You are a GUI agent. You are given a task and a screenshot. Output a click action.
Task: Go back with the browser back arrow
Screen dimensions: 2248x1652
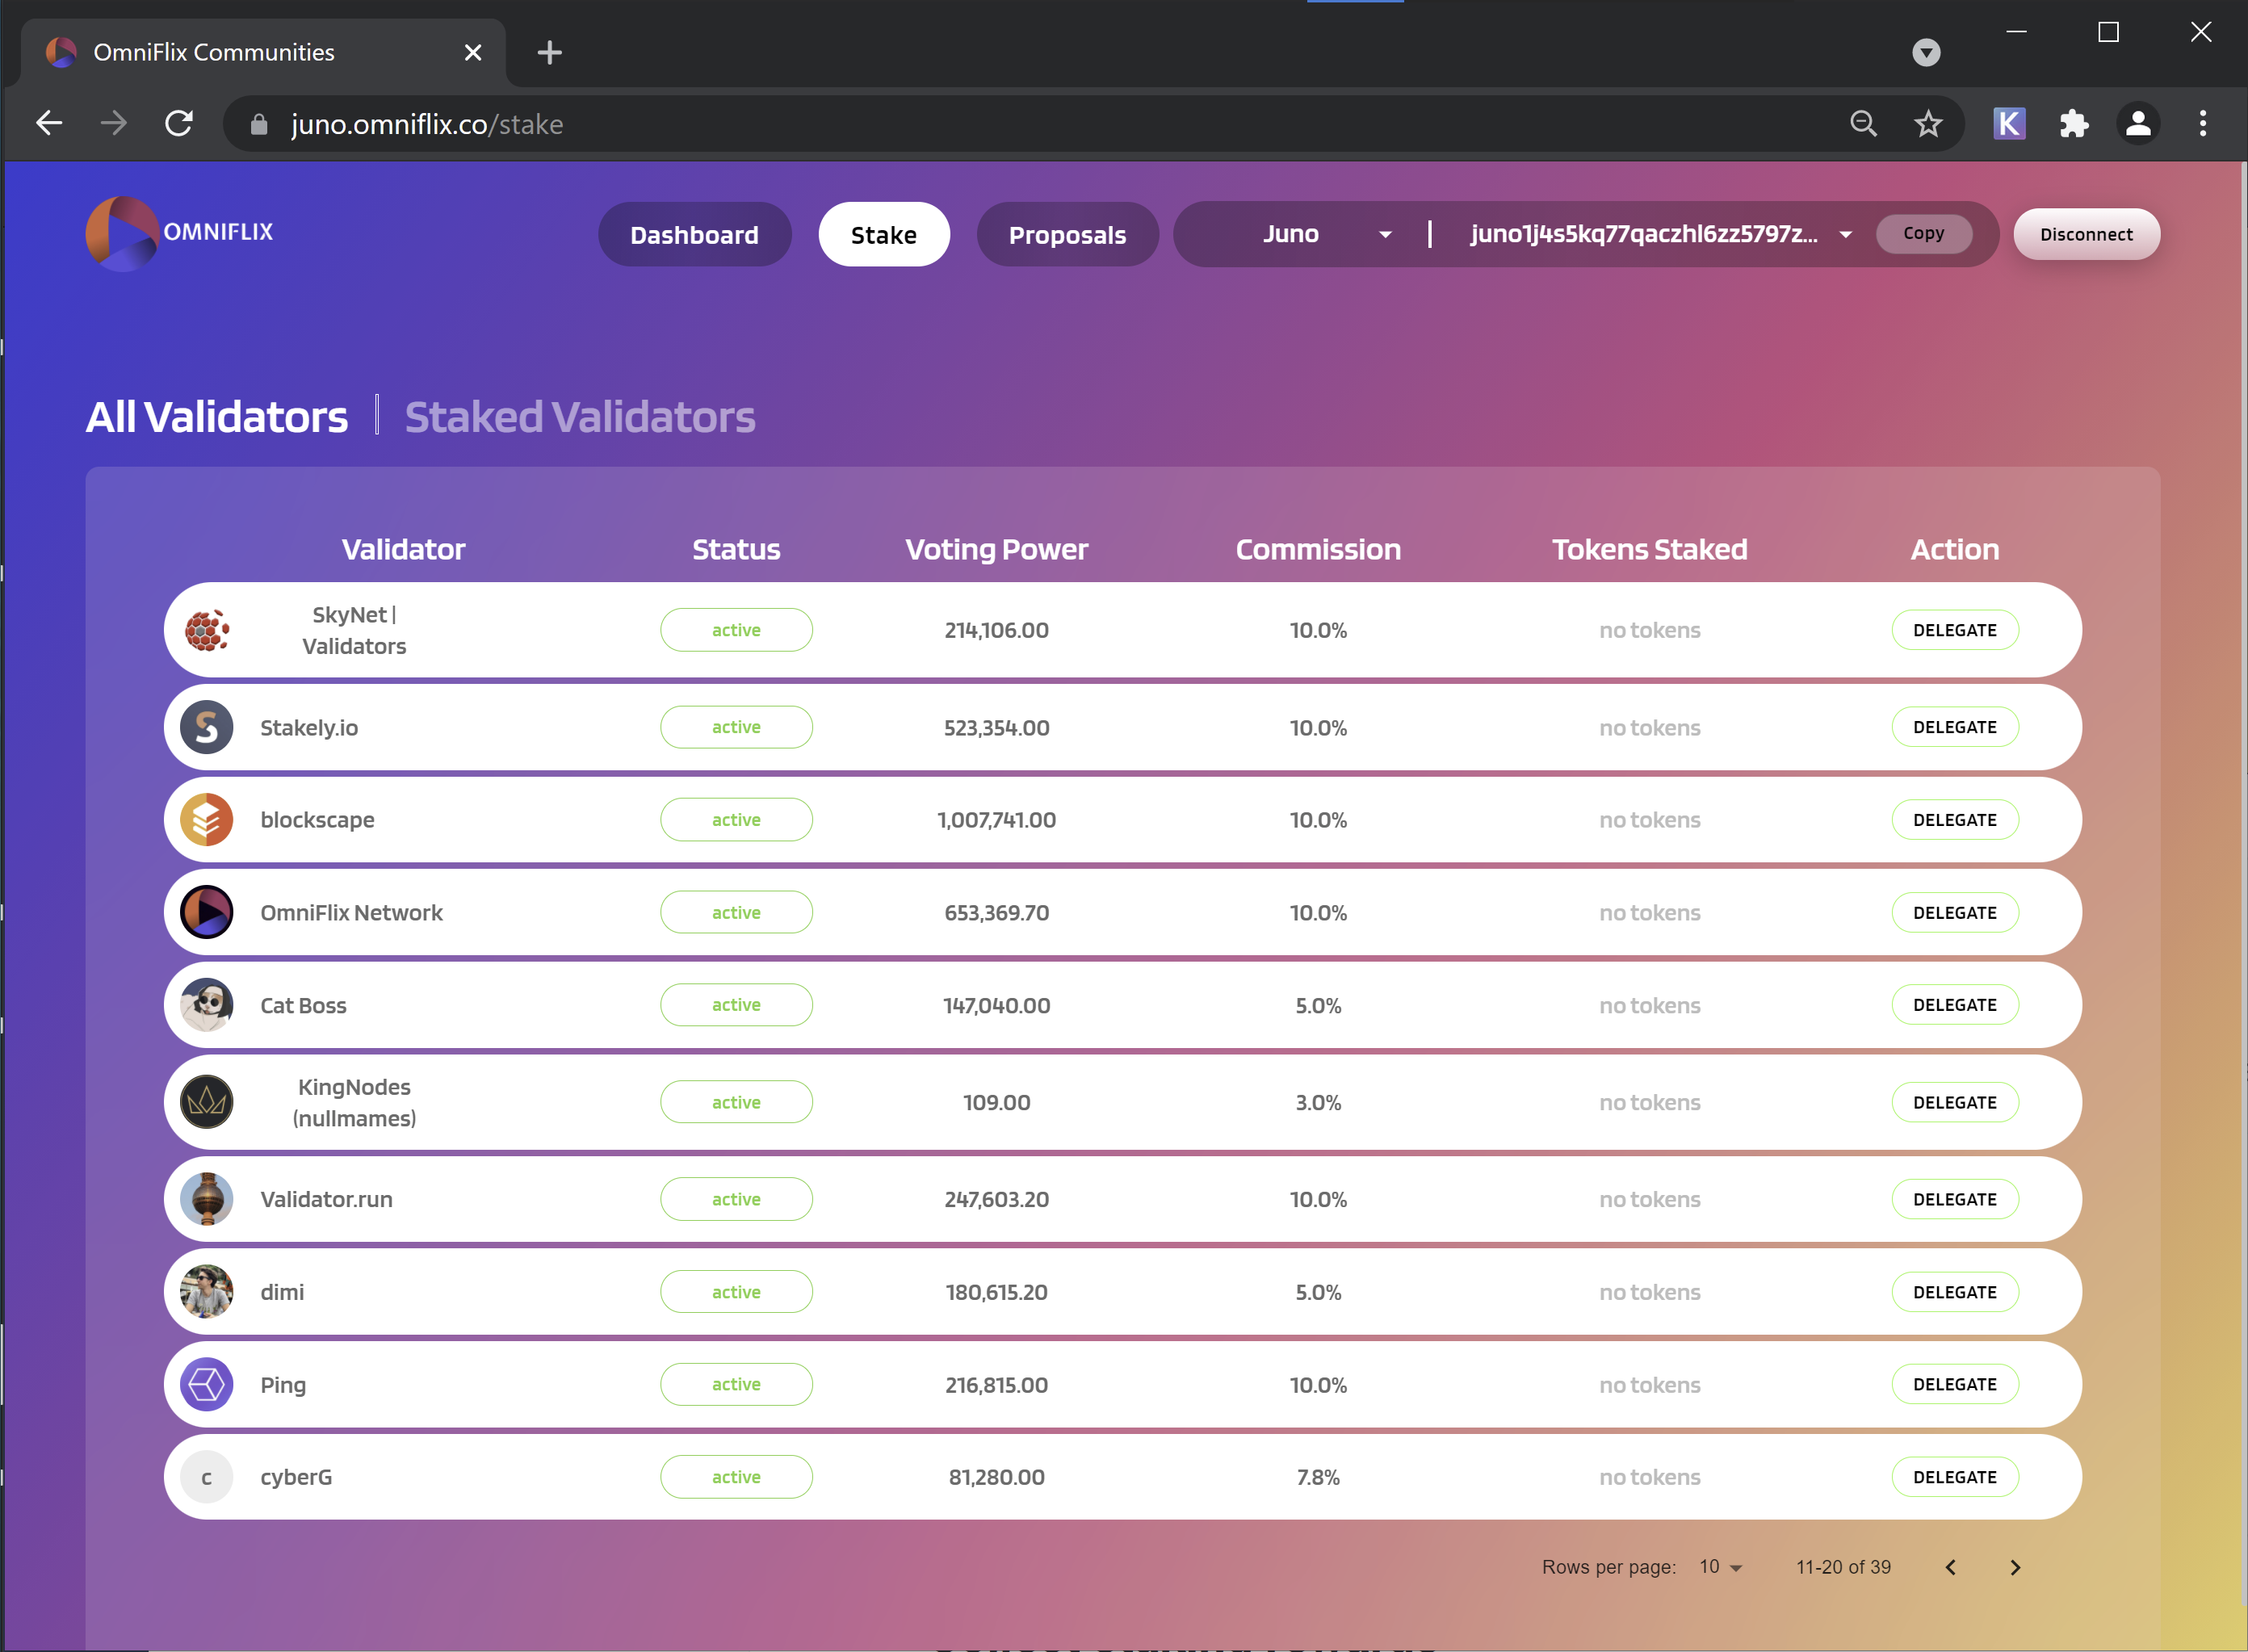coord(49,123)
